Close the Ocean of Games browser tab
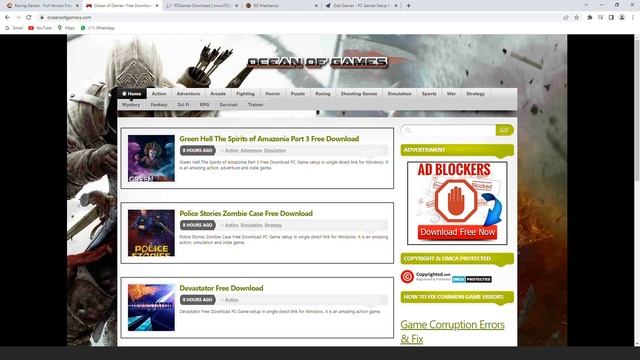640x360 pixels. (157, 6)
